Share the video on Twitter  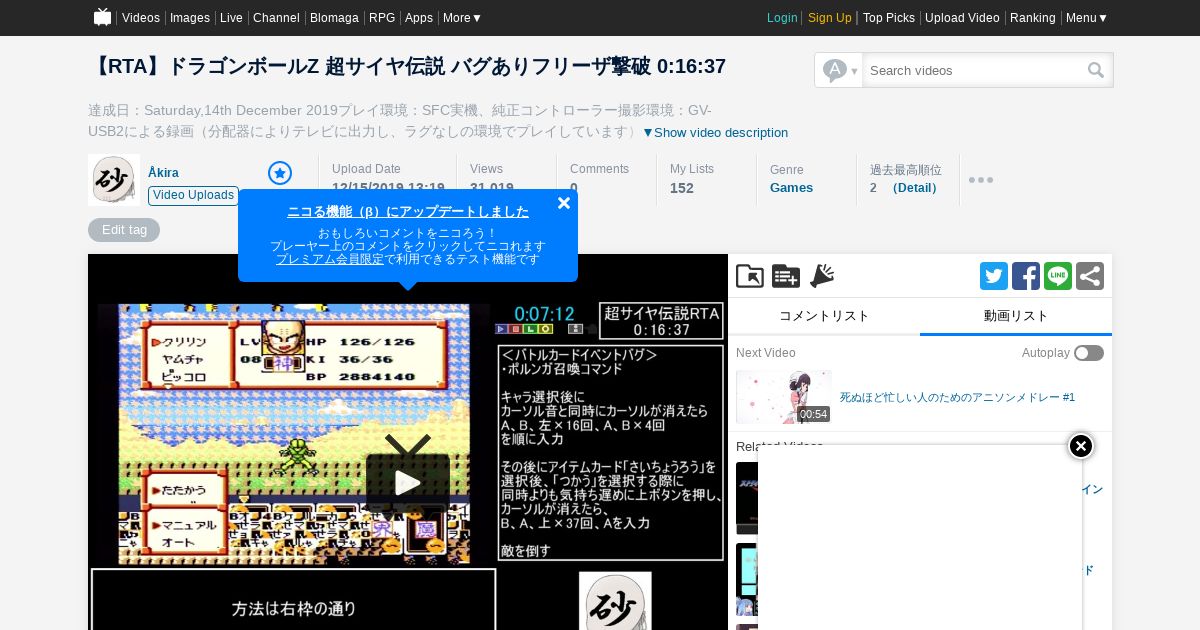(x=994, y=276)
